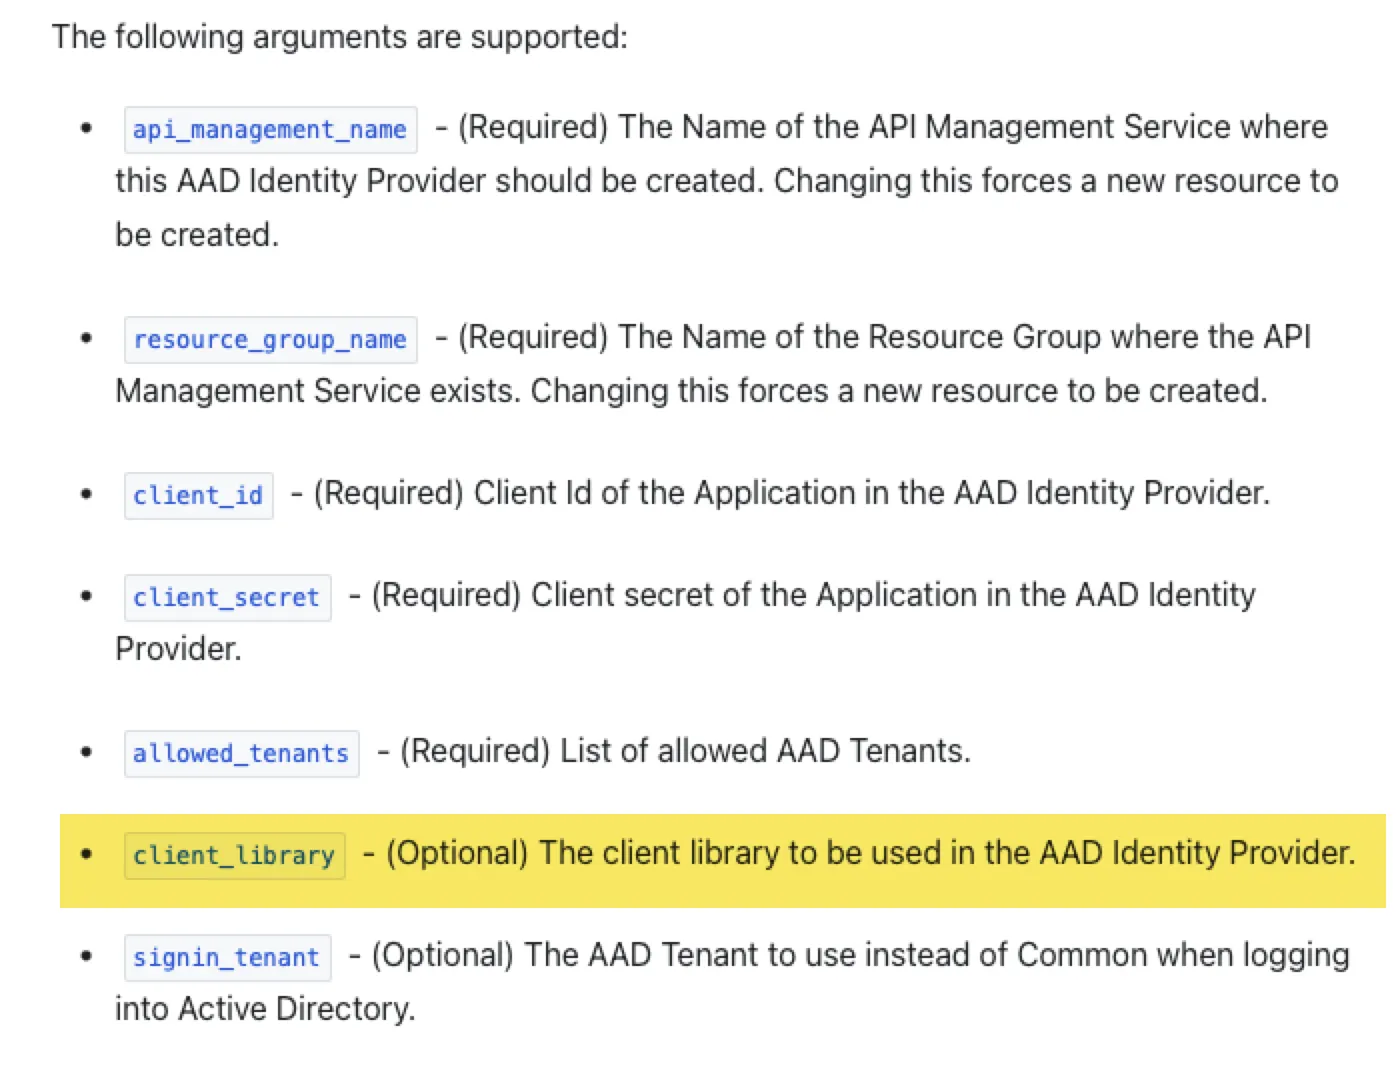Click the bullet point beside client_id
This screenshot has height=1078, width=1400.
[87, 494]
